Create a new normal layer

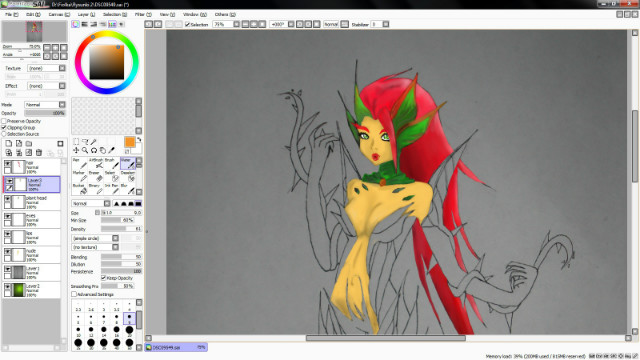(x=9, y=143)
